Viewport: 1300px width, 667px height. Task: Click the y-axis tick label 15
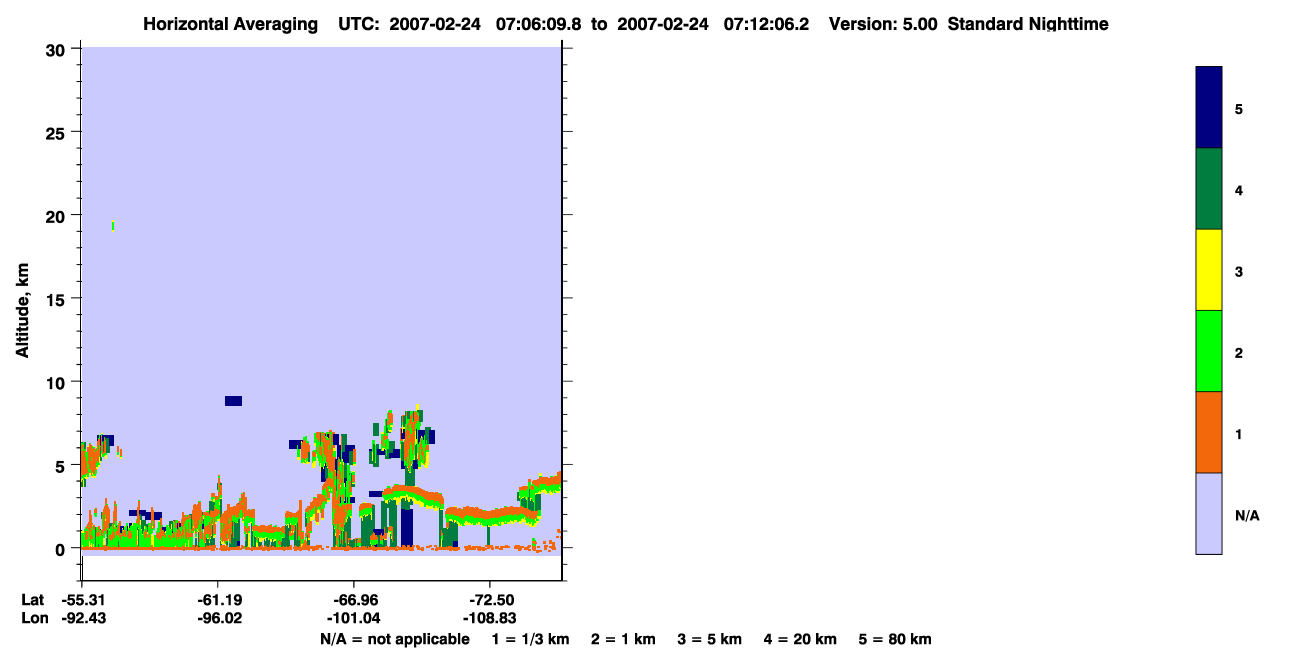(58, 299)
